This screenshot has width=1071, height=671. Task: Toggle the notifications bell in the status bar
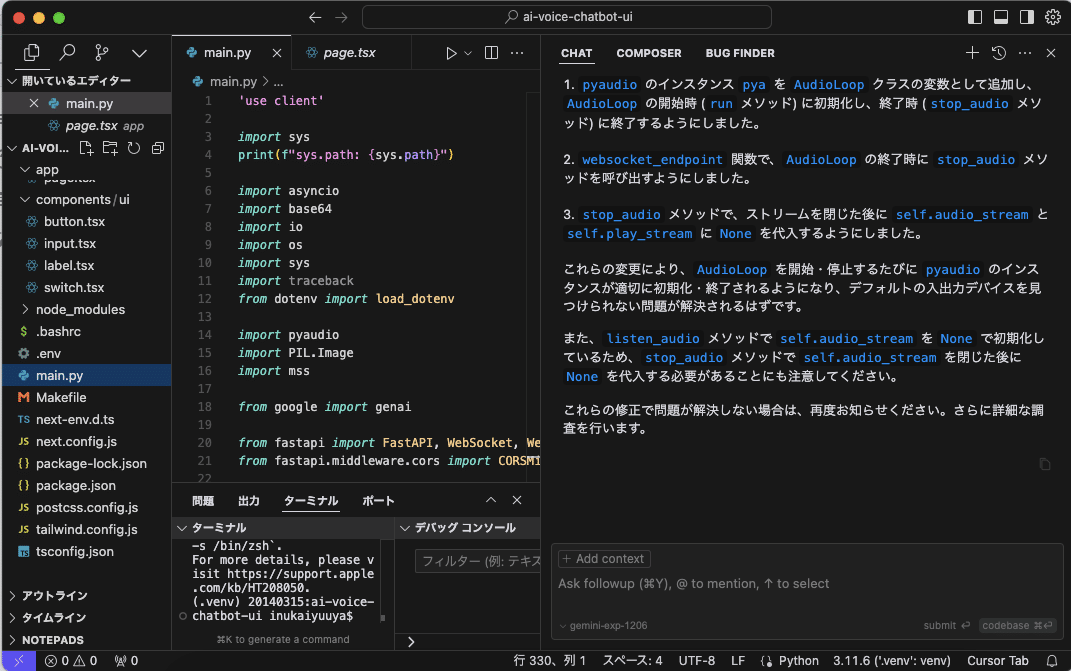point(1053,660)
